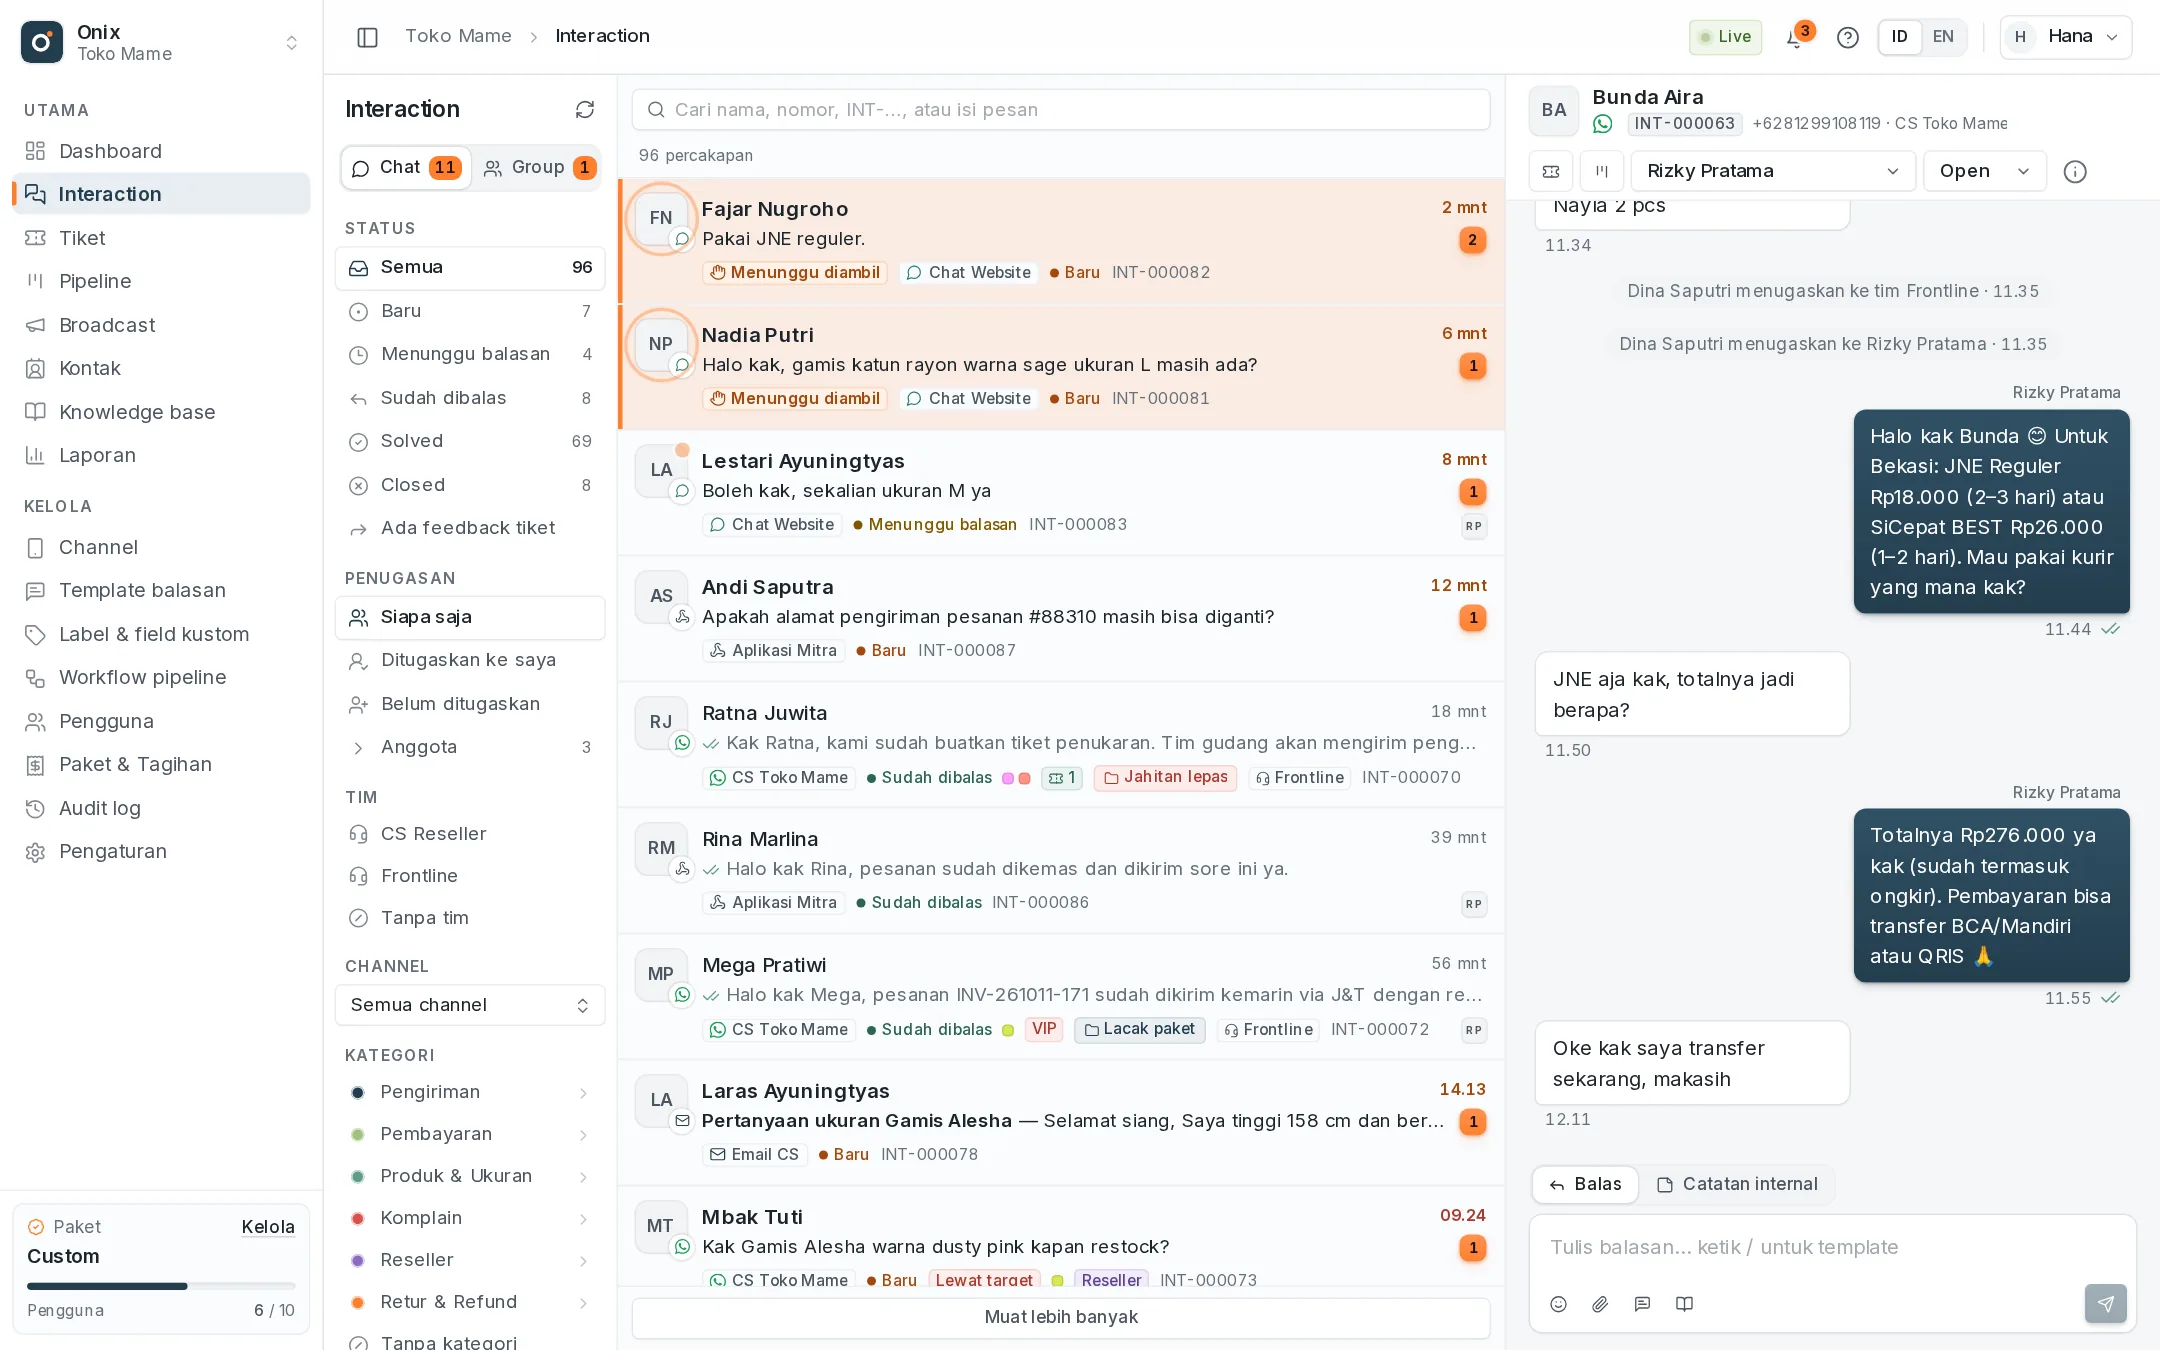The image size is (2160, 1350).
Task: Toggle the sidebar collapse icon
Action: 367,37
